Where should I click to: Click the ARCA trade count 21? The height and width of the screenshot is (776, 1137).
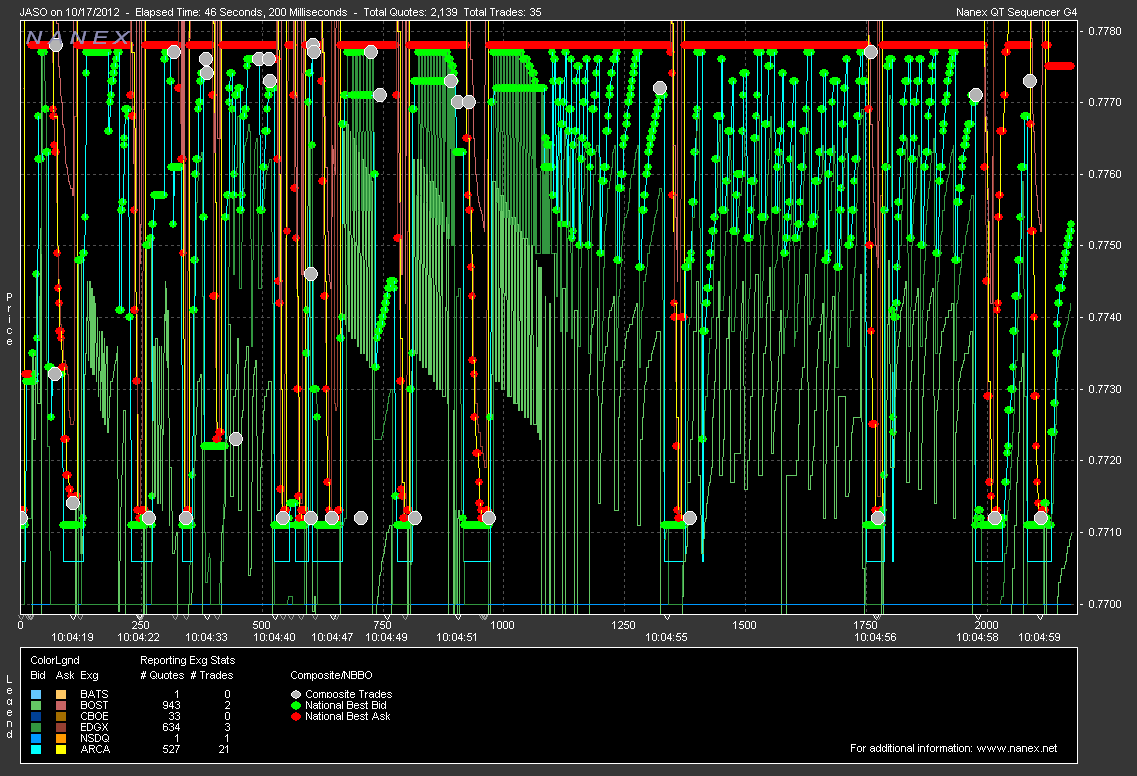coord(224,749)
